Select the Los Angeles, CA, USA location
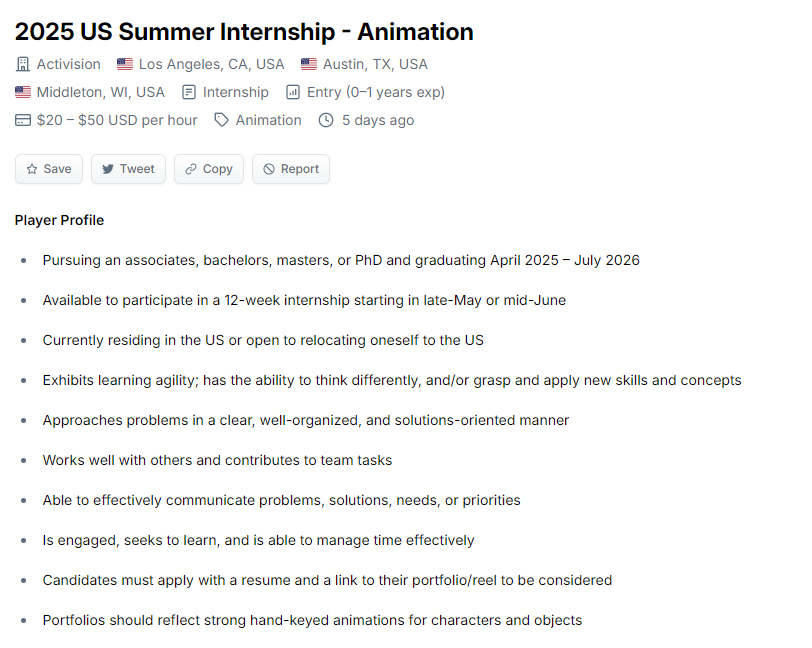 pos(211,64)
